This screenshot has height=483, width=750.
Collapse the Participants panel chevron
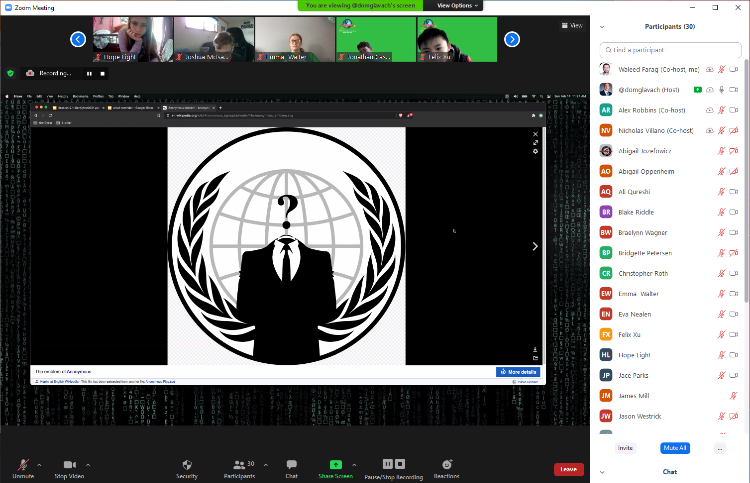[602, 27]
